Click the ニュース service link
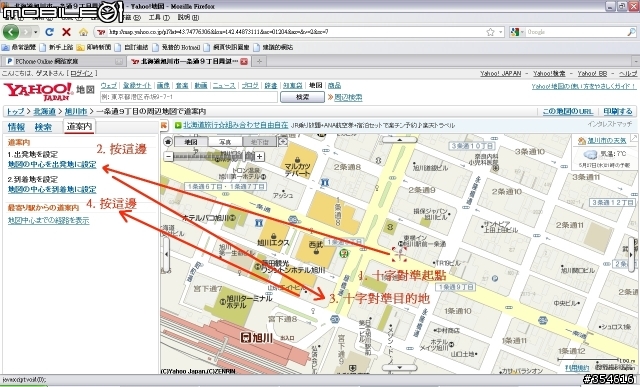 coord(224,85)
